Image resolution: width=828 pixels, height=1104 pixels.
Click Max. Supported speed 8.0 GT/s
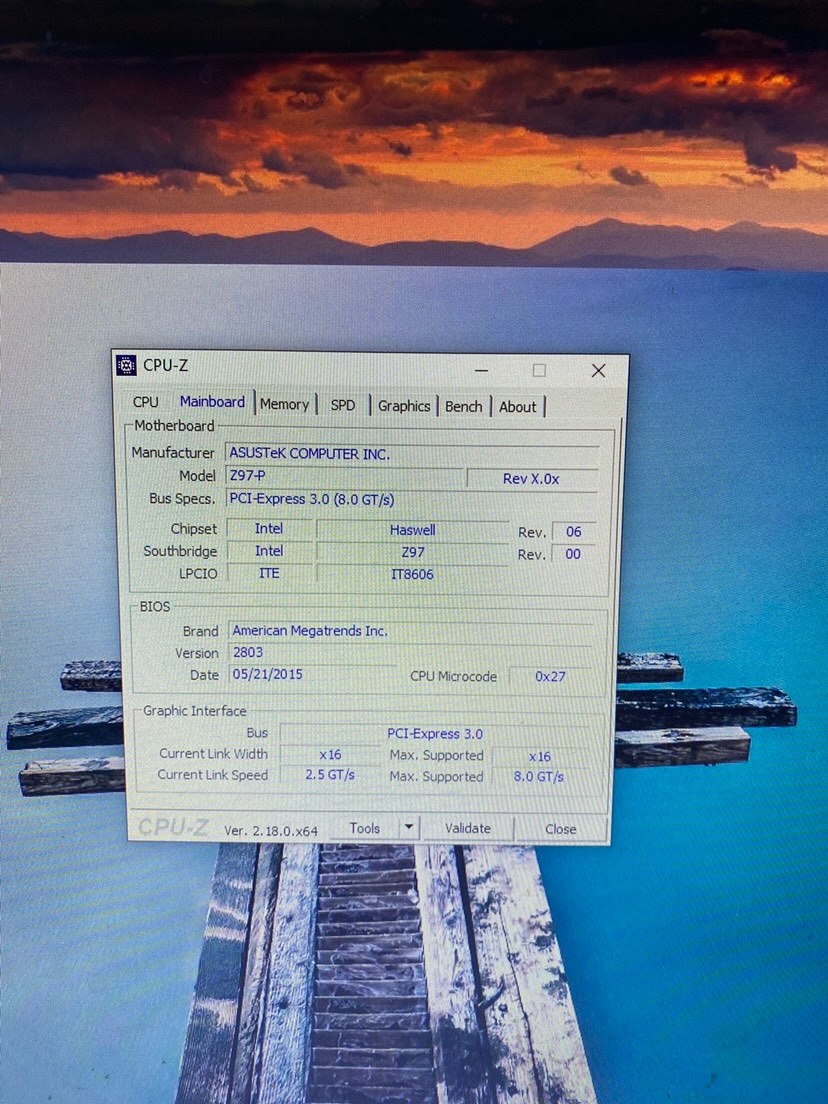(539, 777)
